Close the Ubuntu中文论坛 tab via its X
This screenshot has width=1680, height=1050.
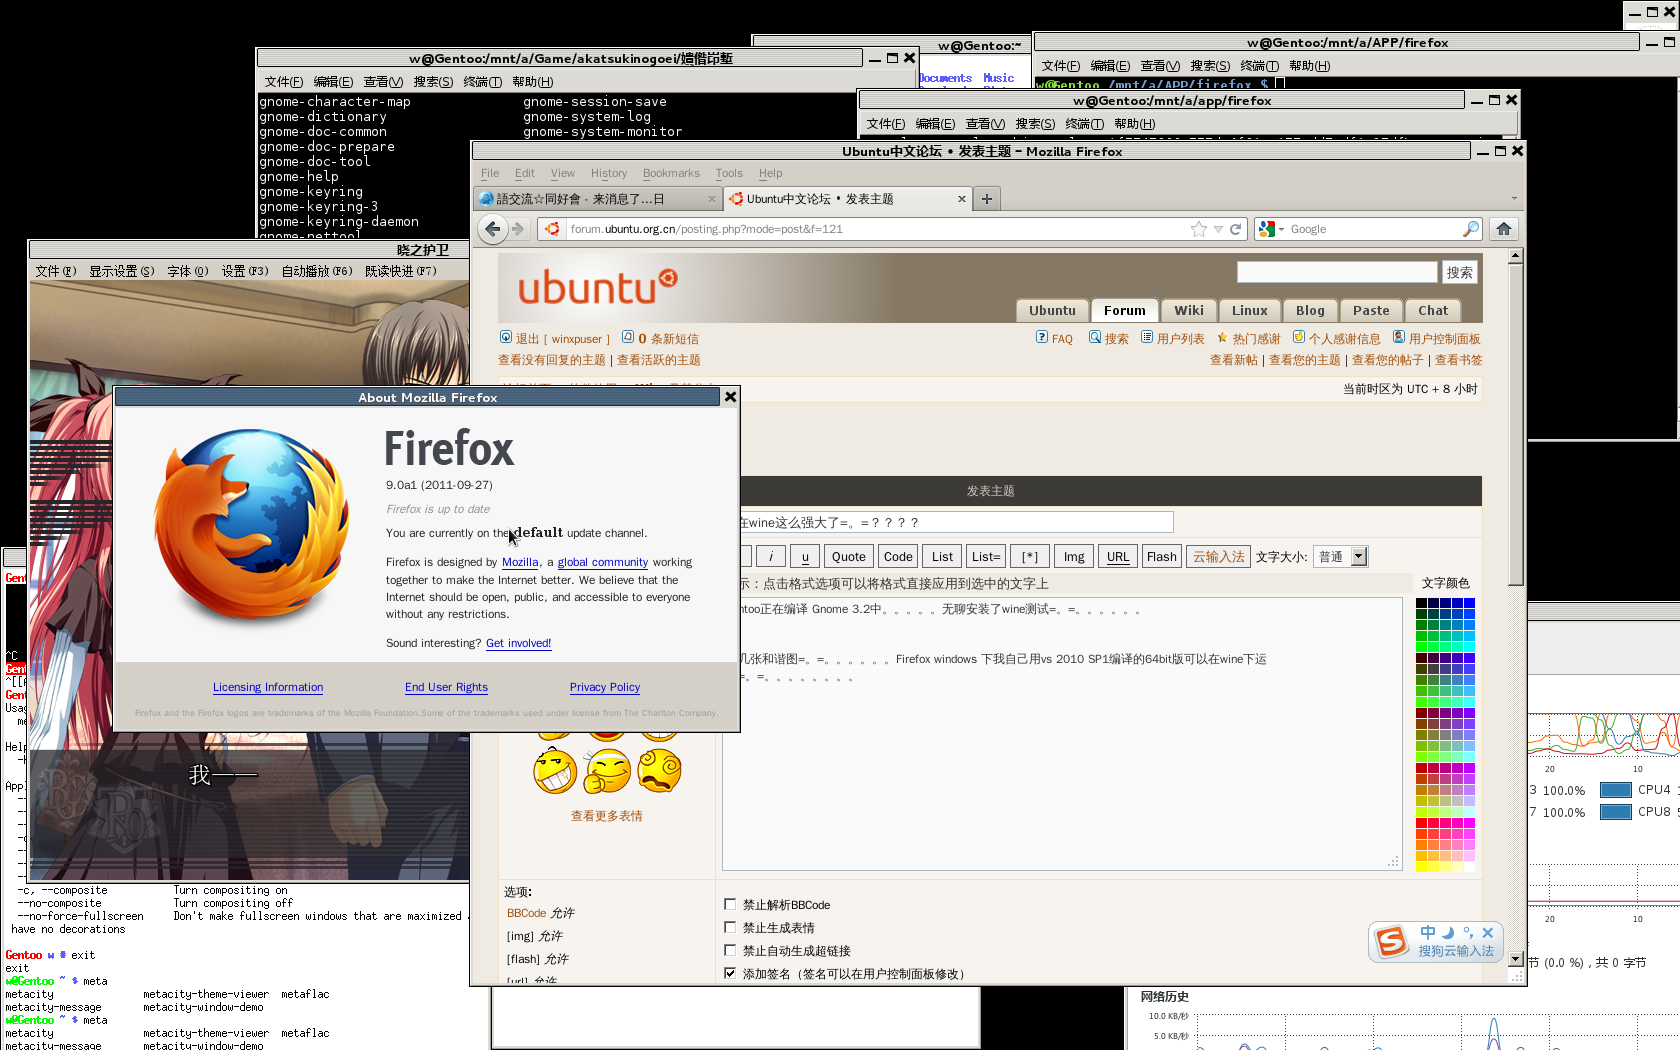[962, 199]
